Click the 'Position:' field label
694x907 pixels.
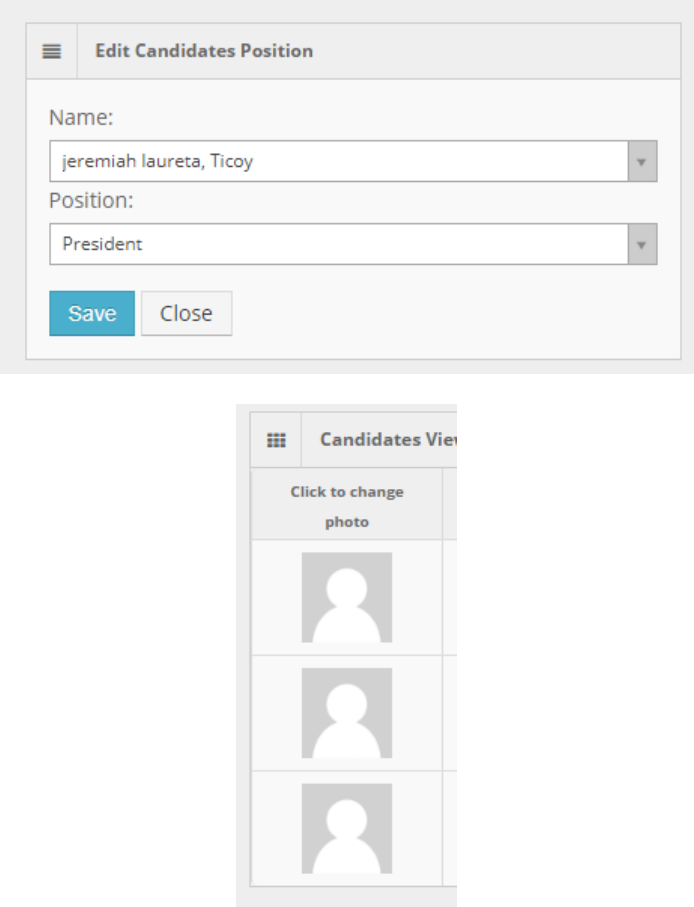[91, 201]
